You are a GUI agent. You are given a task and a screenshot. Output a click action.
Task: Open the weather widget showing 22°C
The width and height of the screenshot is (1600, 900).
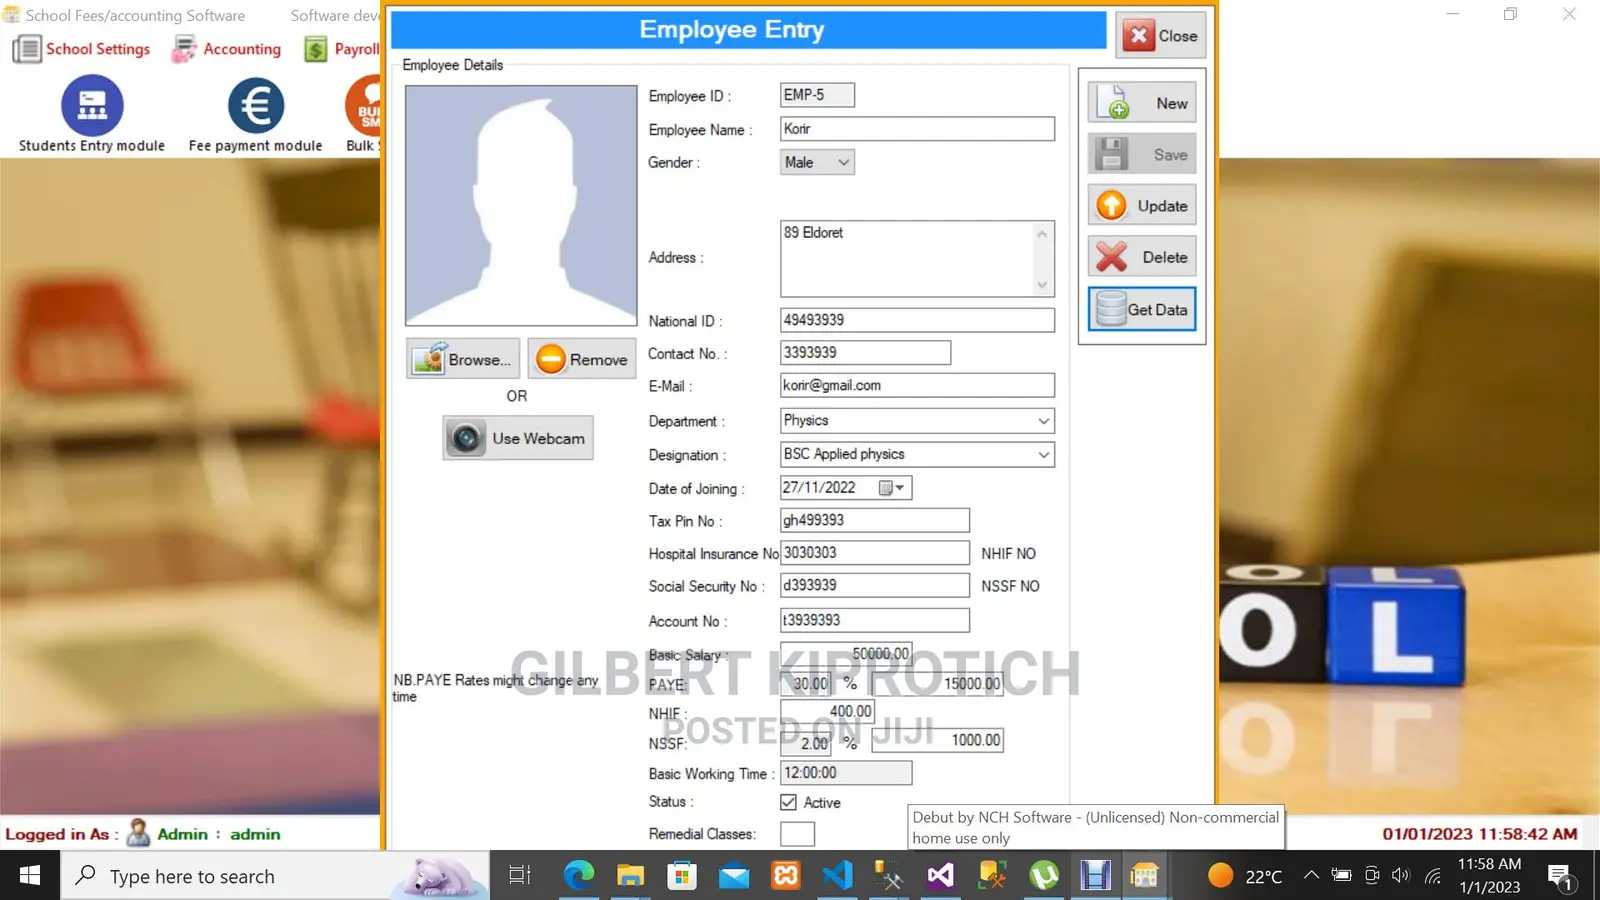[1245, 876]
